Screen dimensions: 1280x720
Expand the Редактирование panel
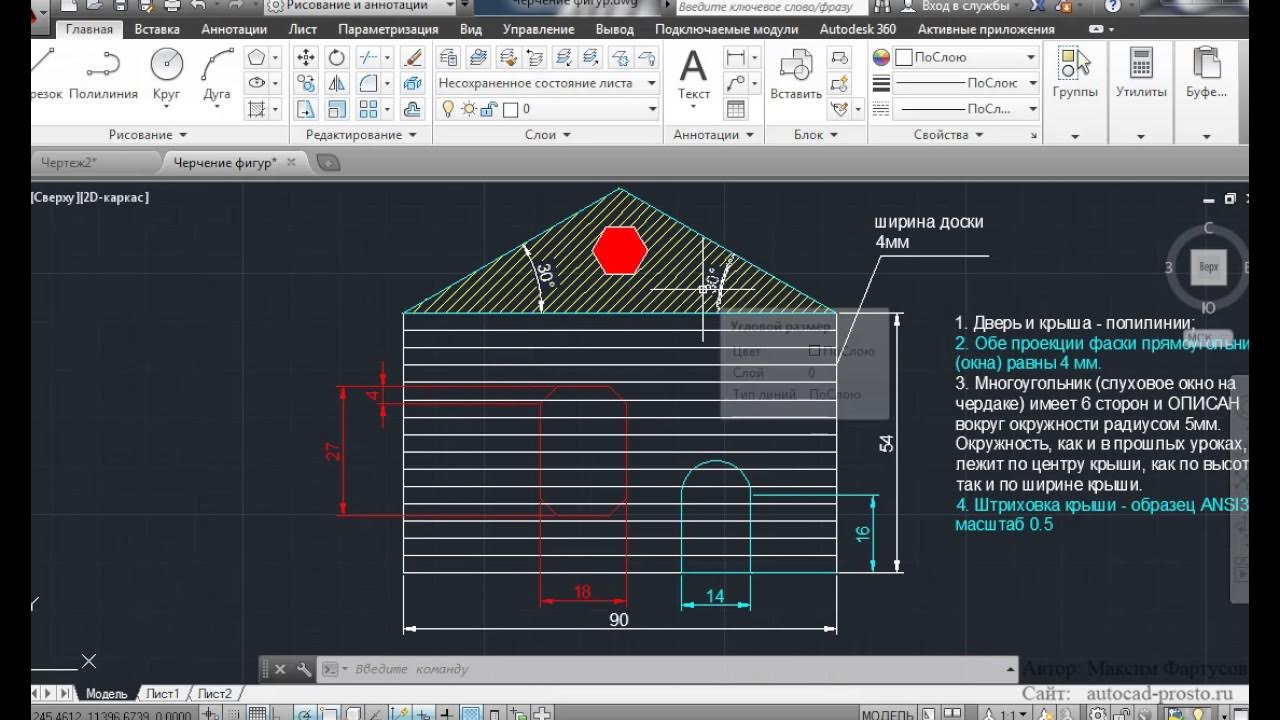point(361,134)
